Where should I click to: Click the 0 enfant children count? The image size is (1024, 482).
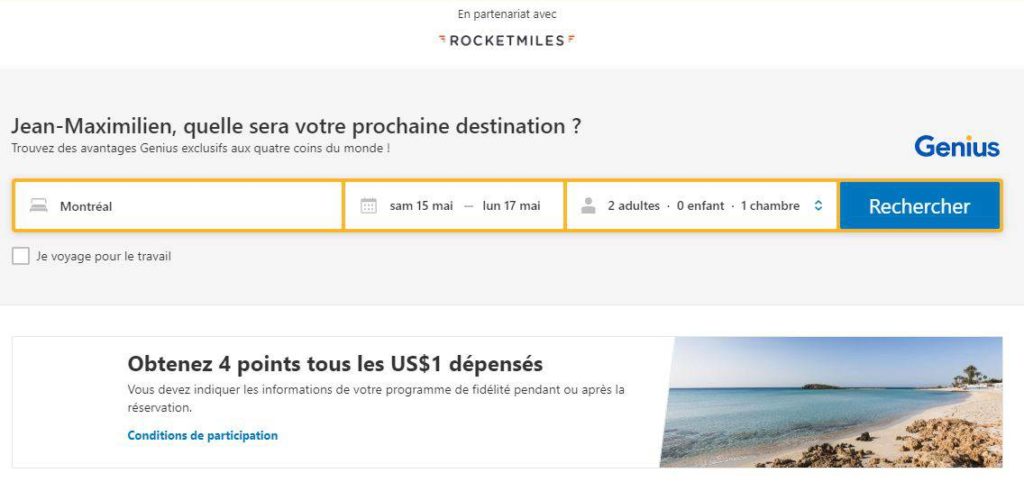(700, 206)
